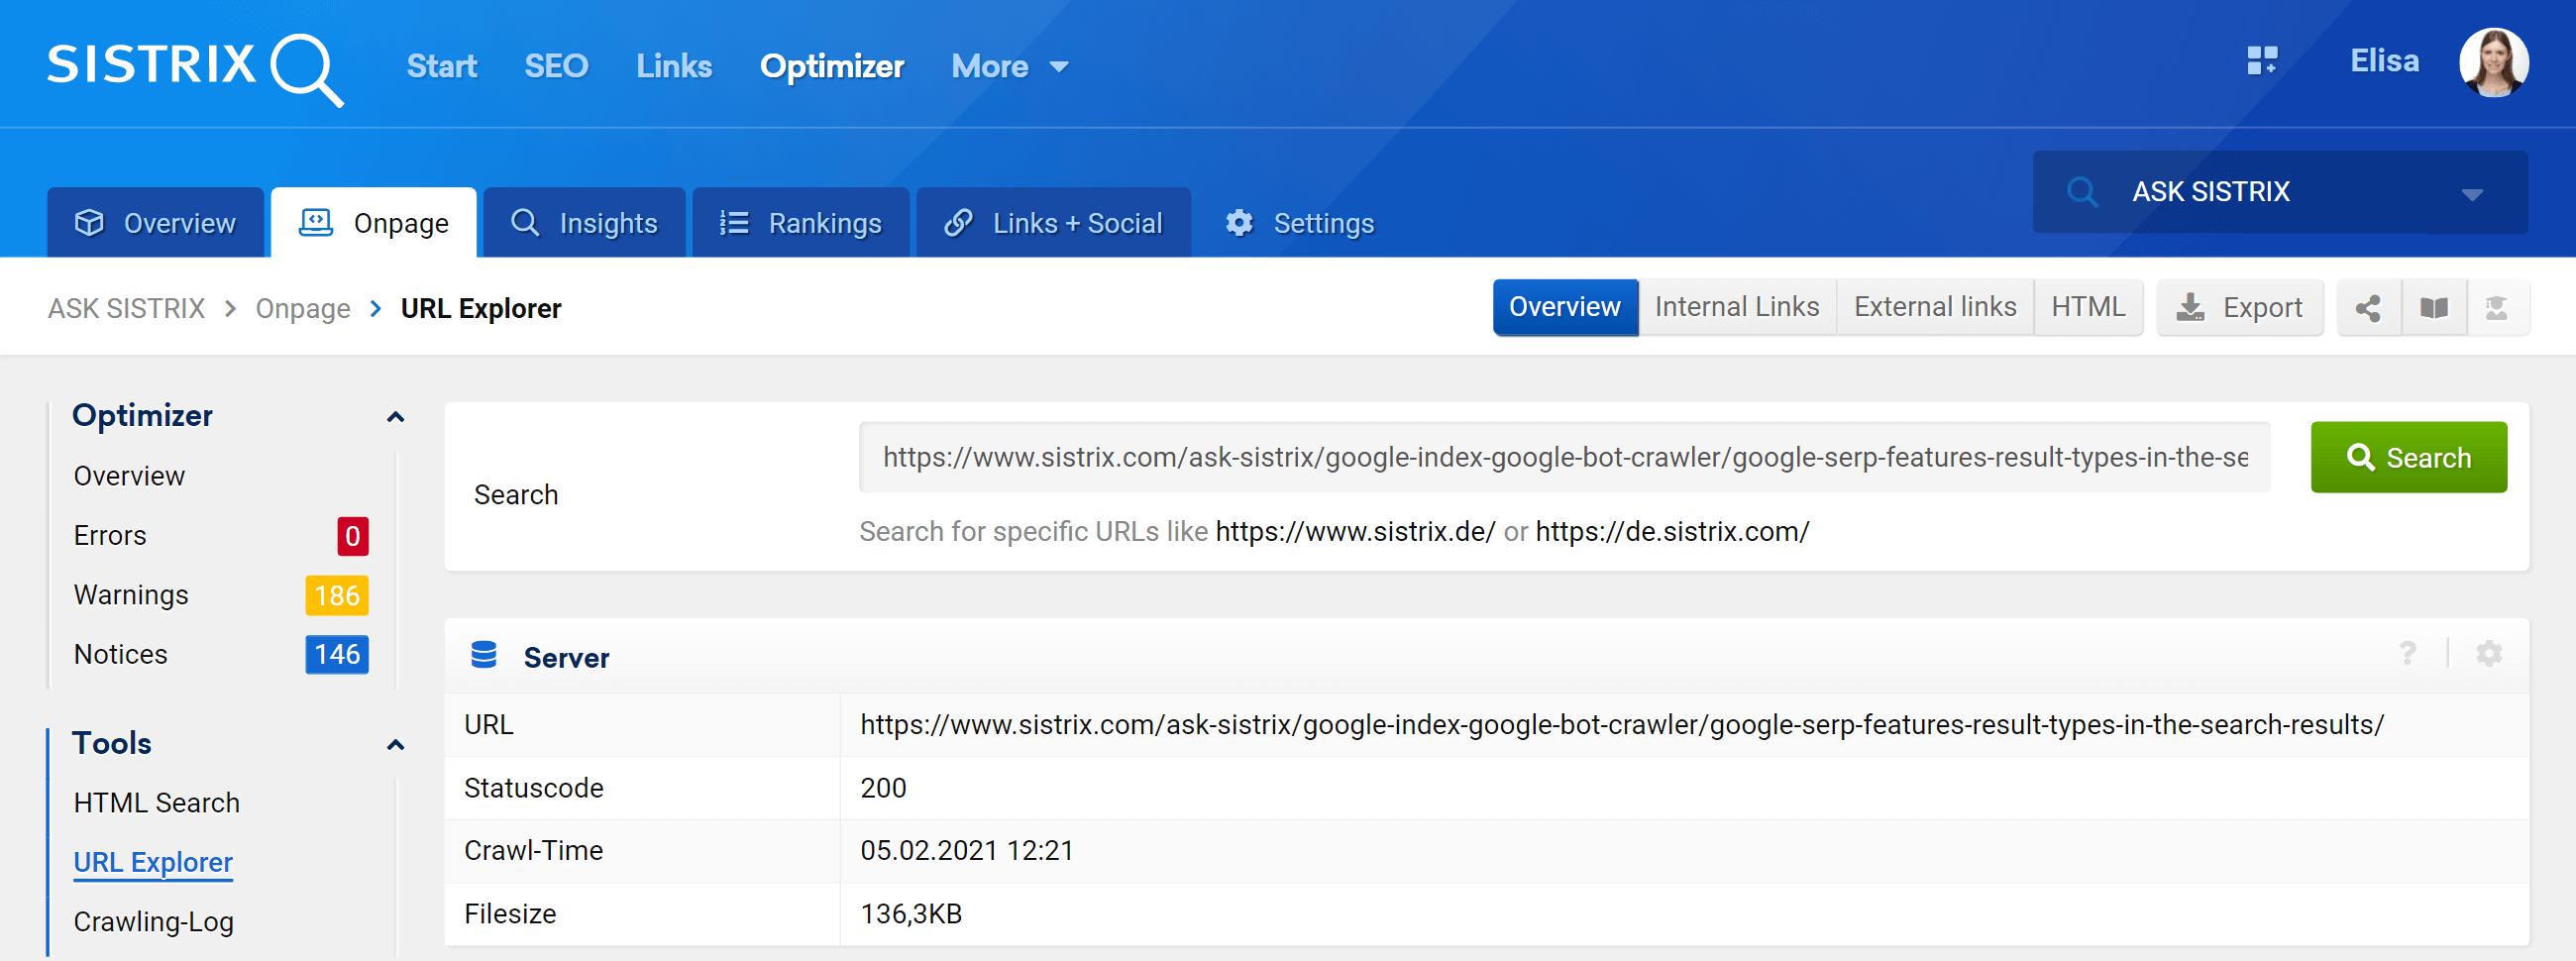This screenshot has height=961, width=2576.
Task: Open the Rankings tab
Action: (800, 223)
